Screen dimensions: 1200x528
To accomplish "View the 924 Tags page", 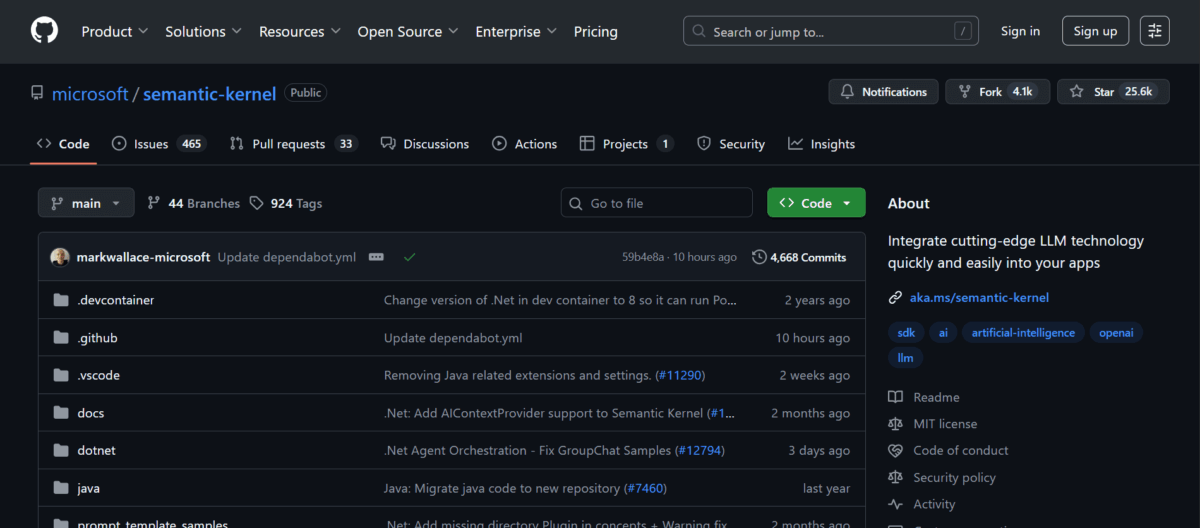I will [286, 203].
